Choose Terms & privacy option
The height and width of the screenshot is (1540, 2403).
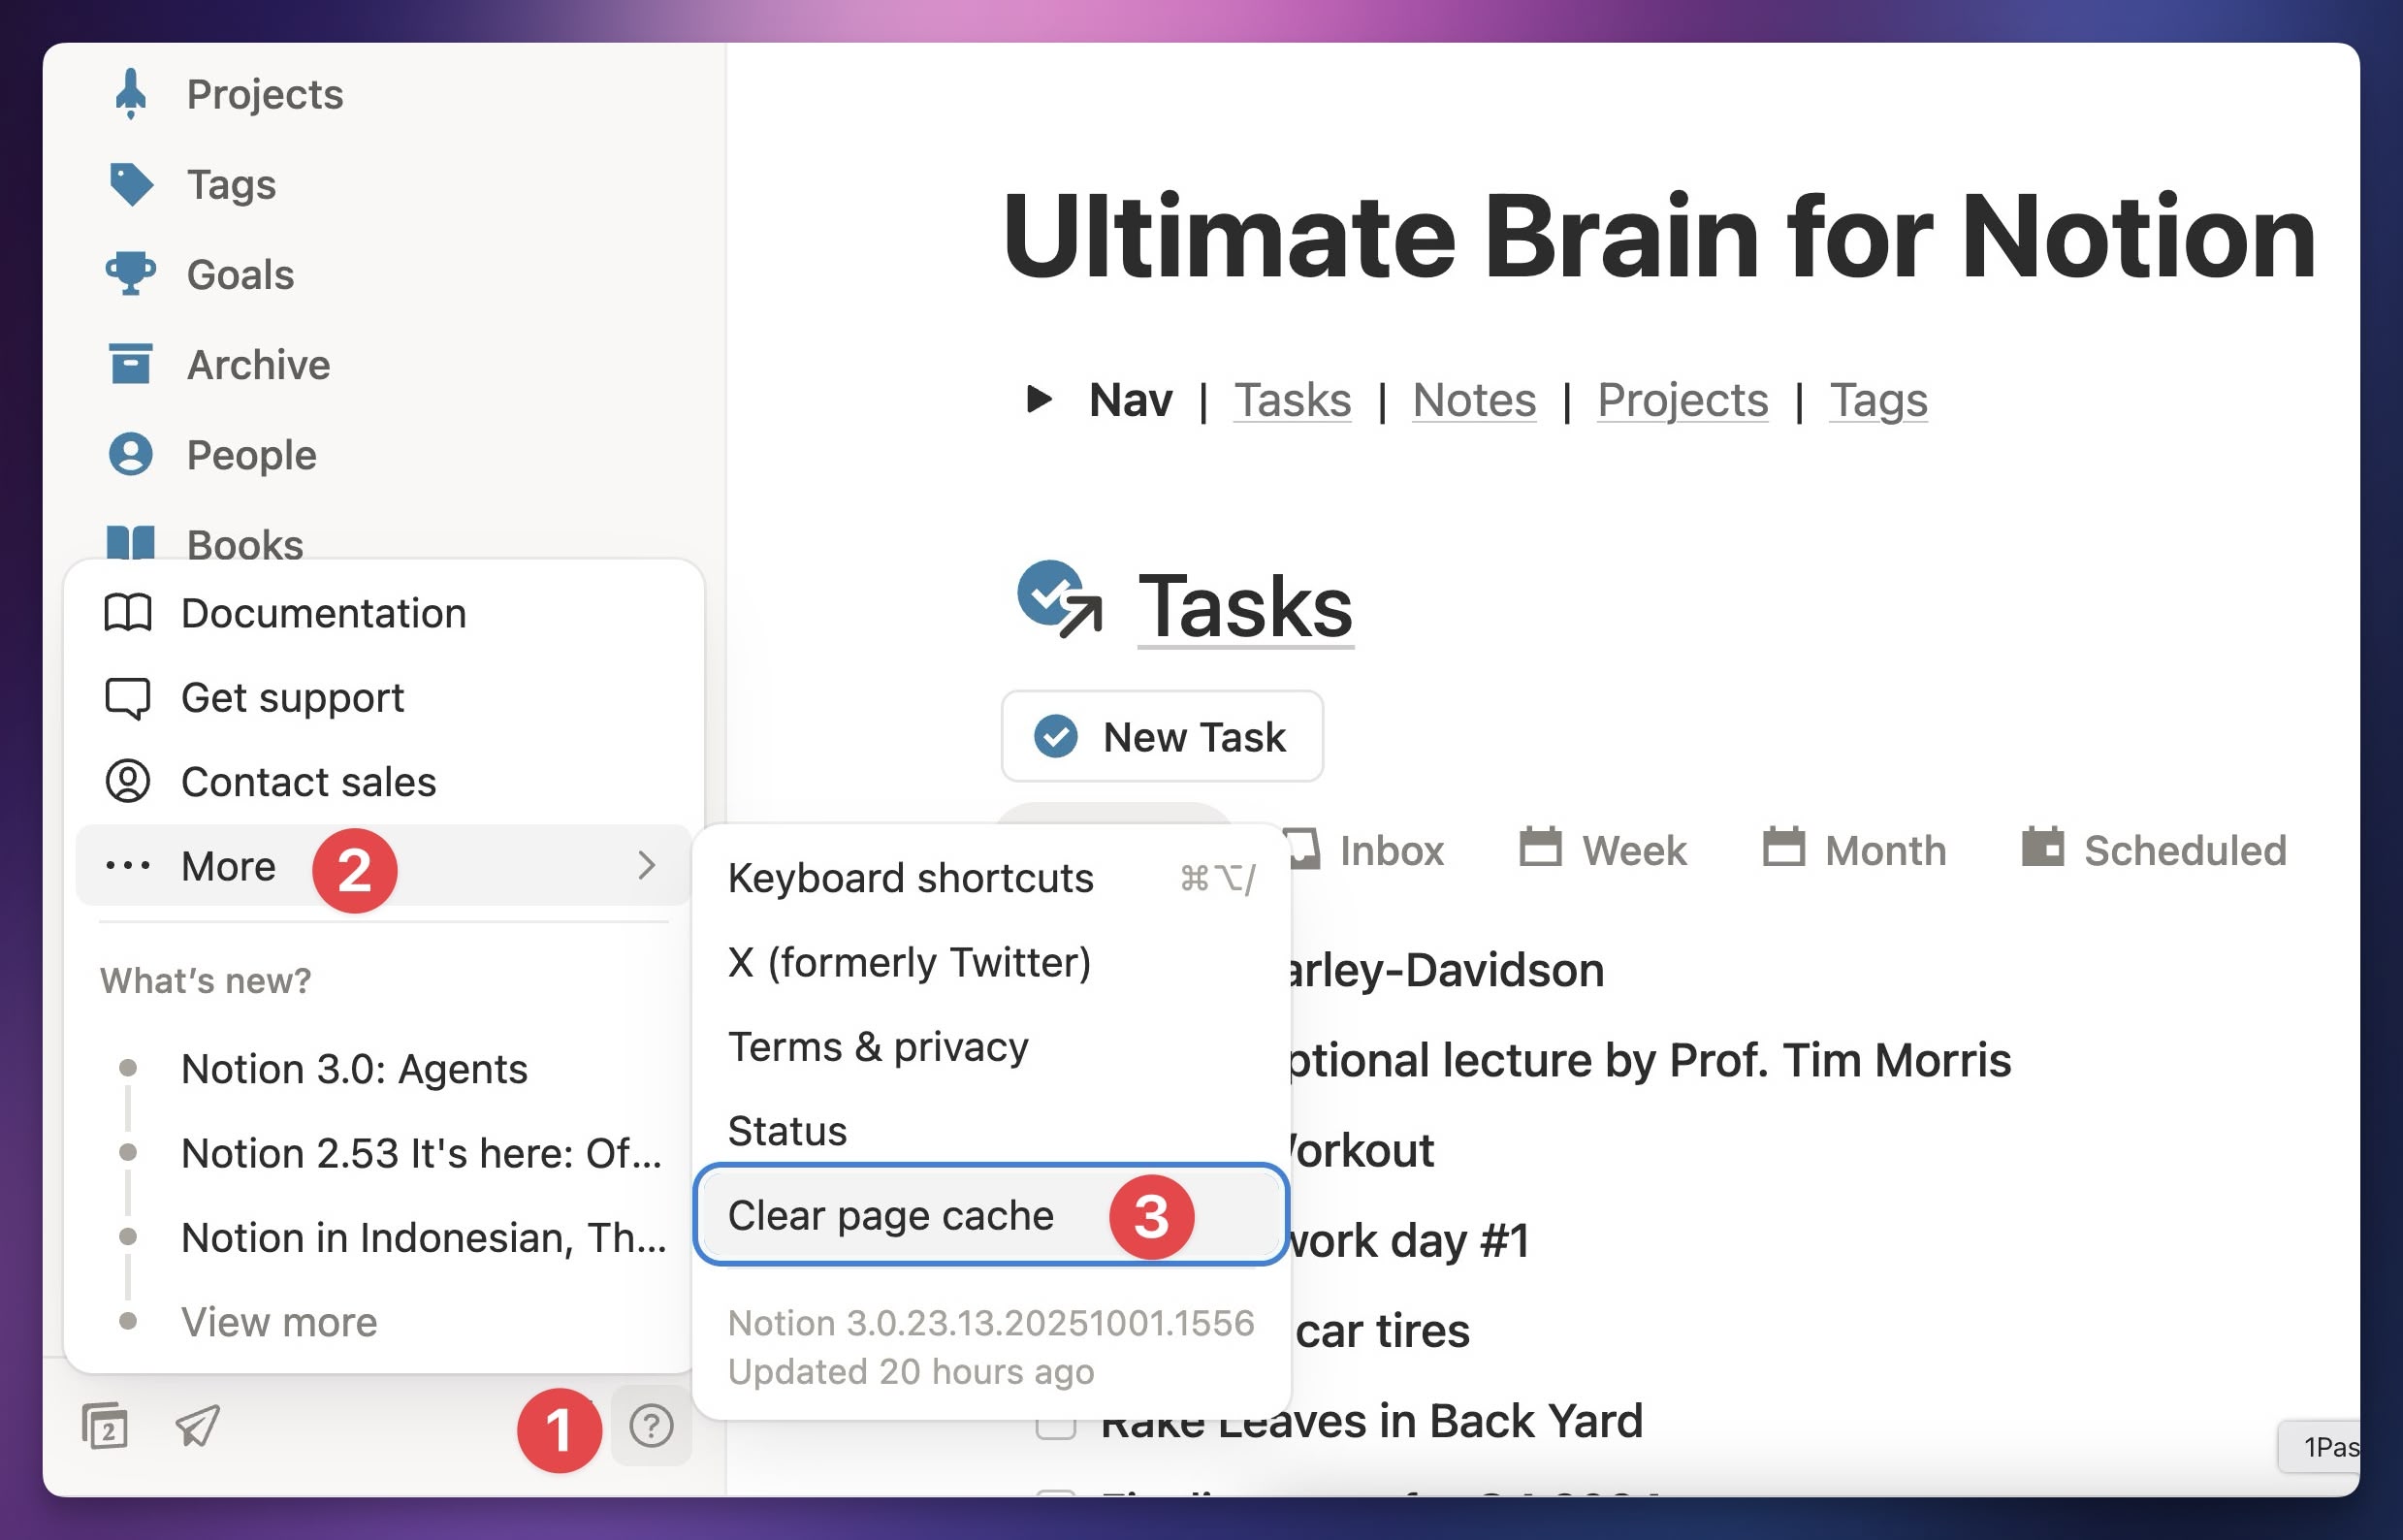[877, 1047]
